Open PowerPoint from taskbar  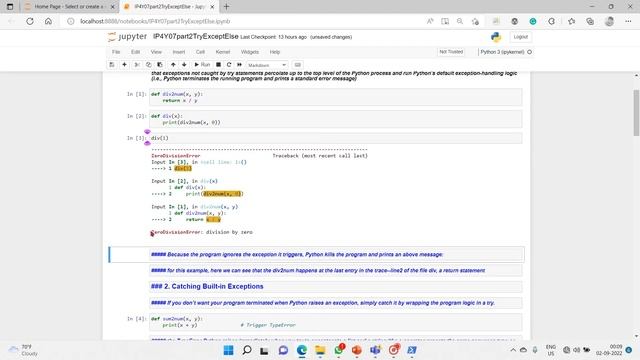point(357,350)
